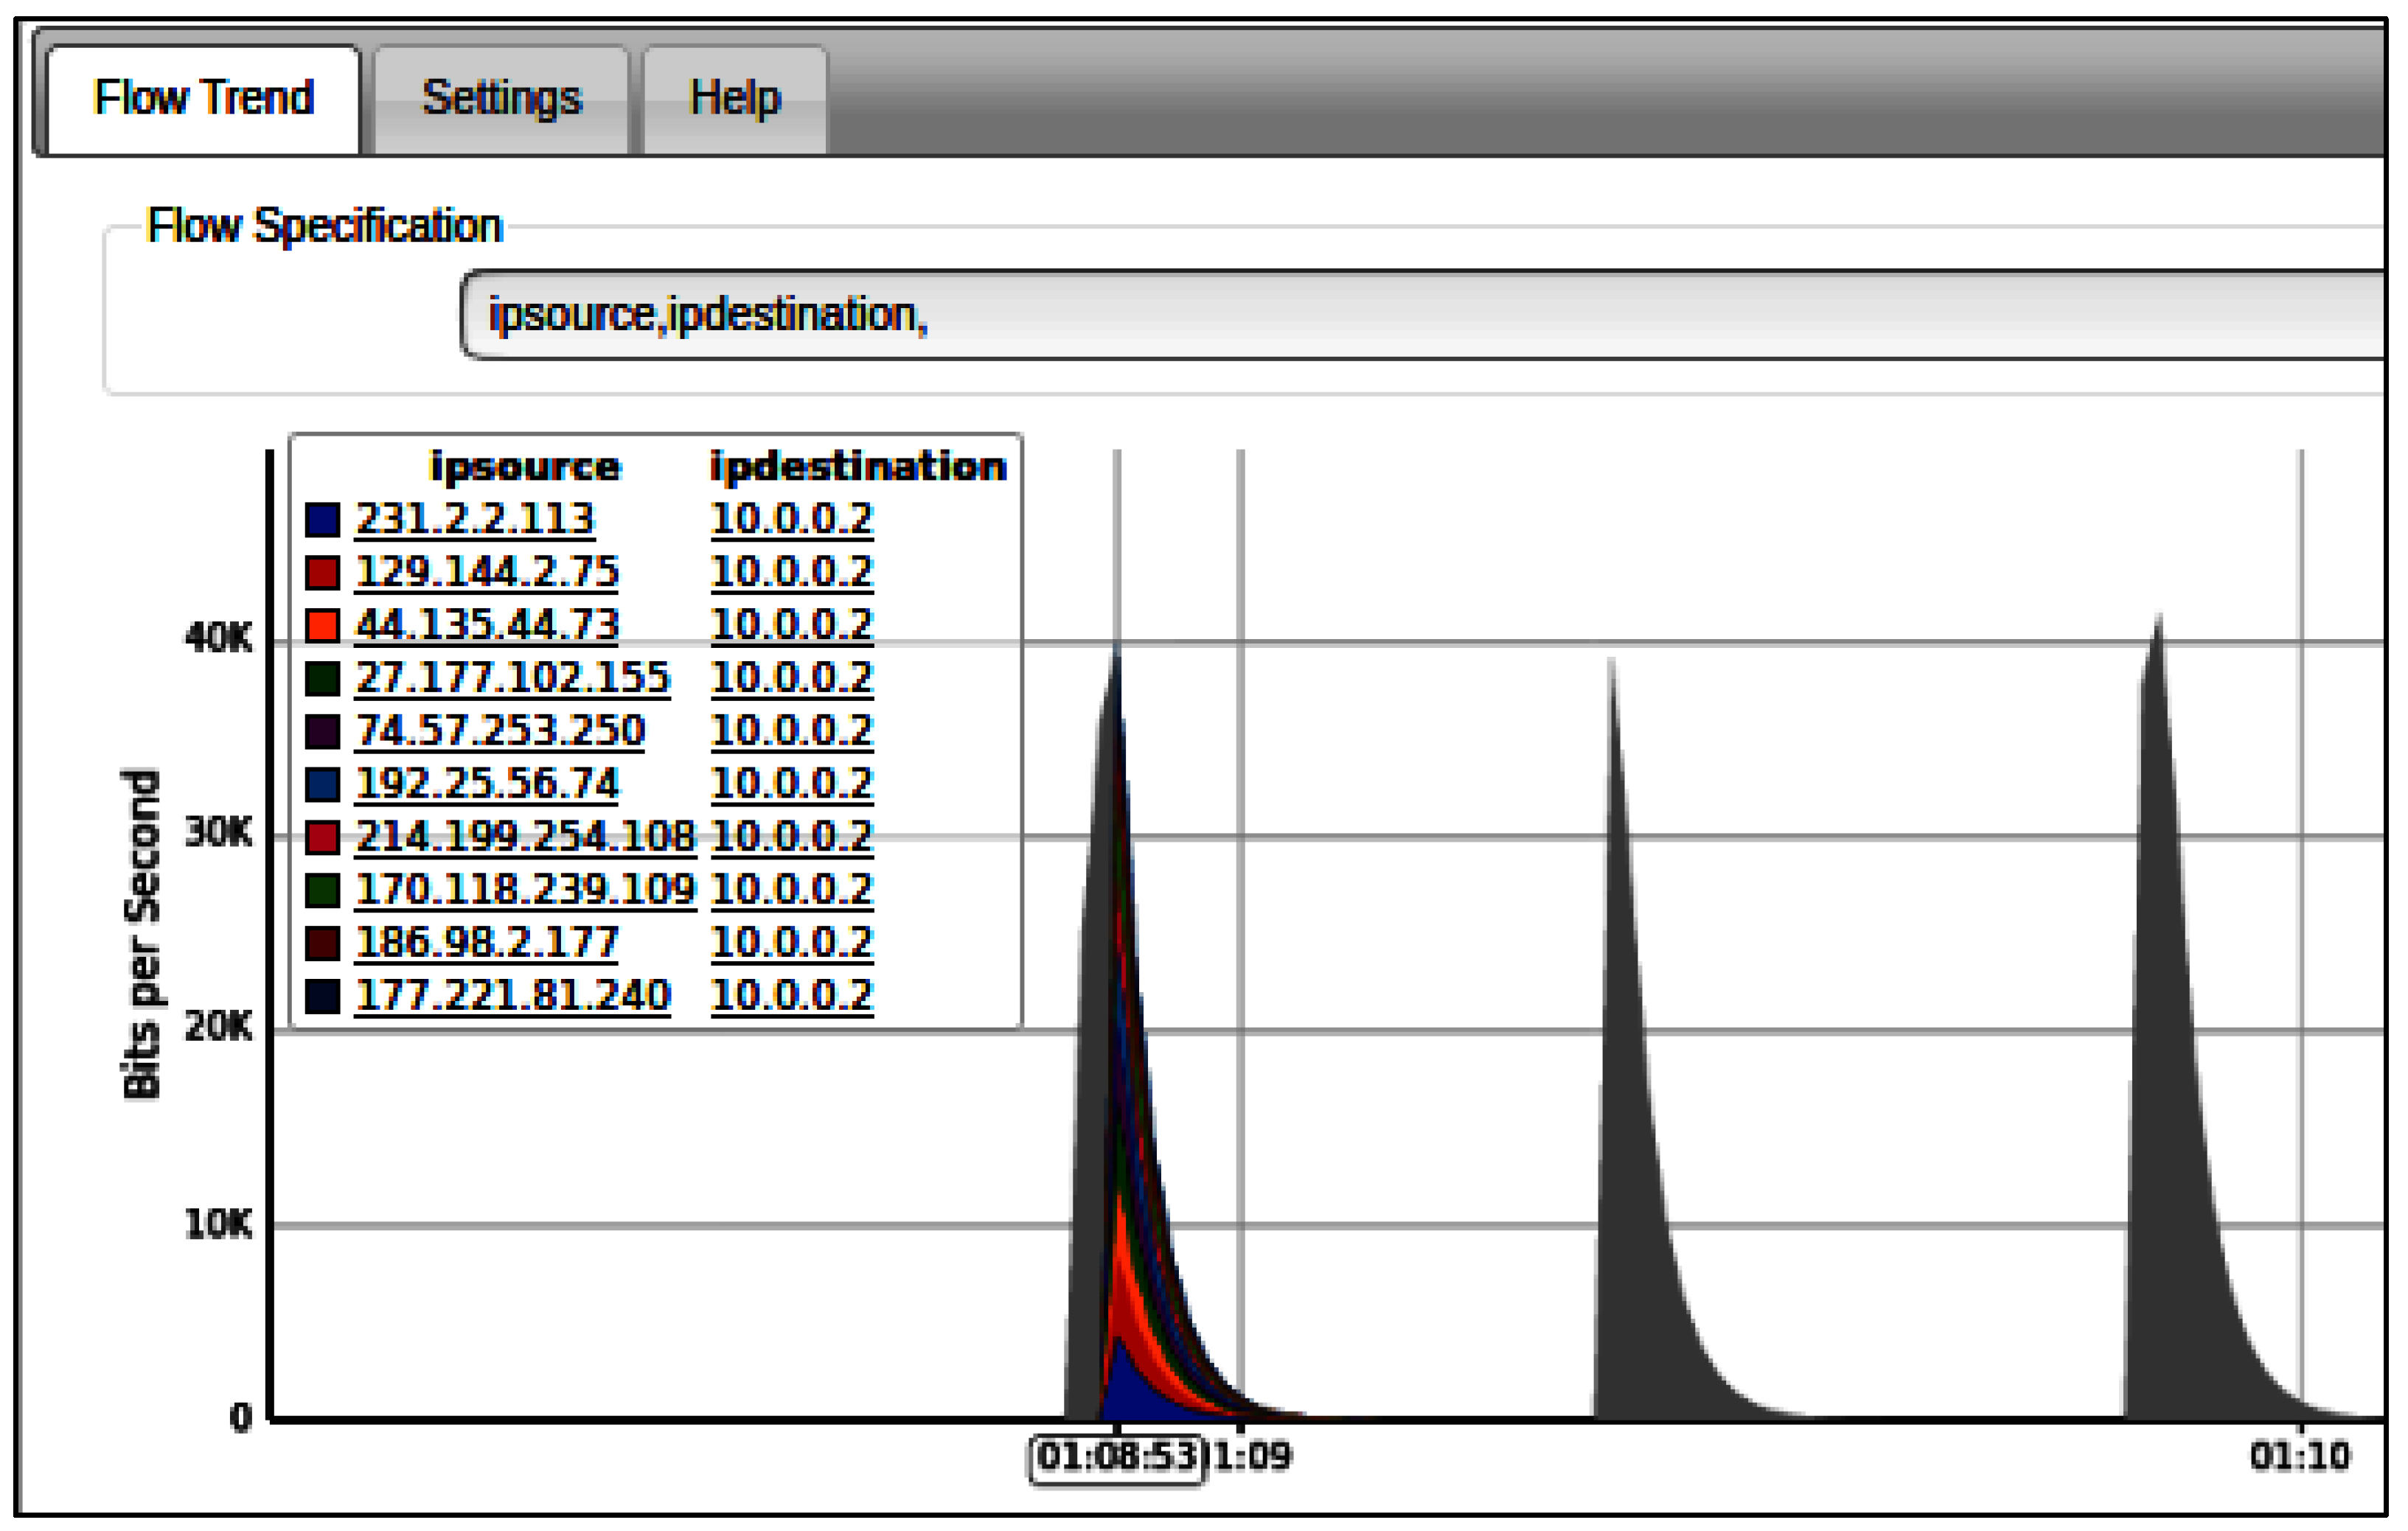Click the 231.2.2.113 source IP link
Screen dimensions: 2408x1531
pos(475,519)
